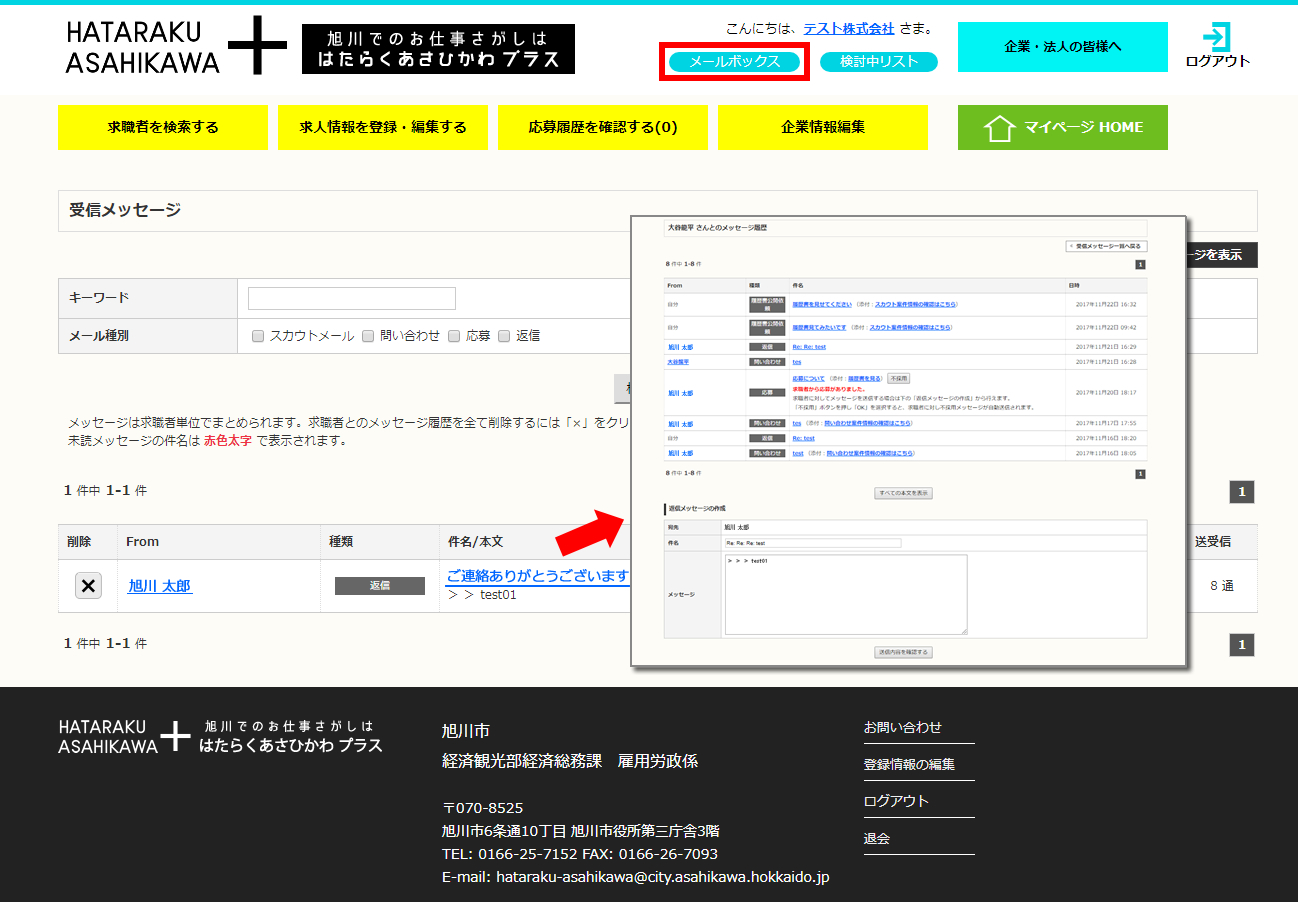1298x902 pixels.
Task: Open 企業情報編集 menu
Action: [823, 127]
